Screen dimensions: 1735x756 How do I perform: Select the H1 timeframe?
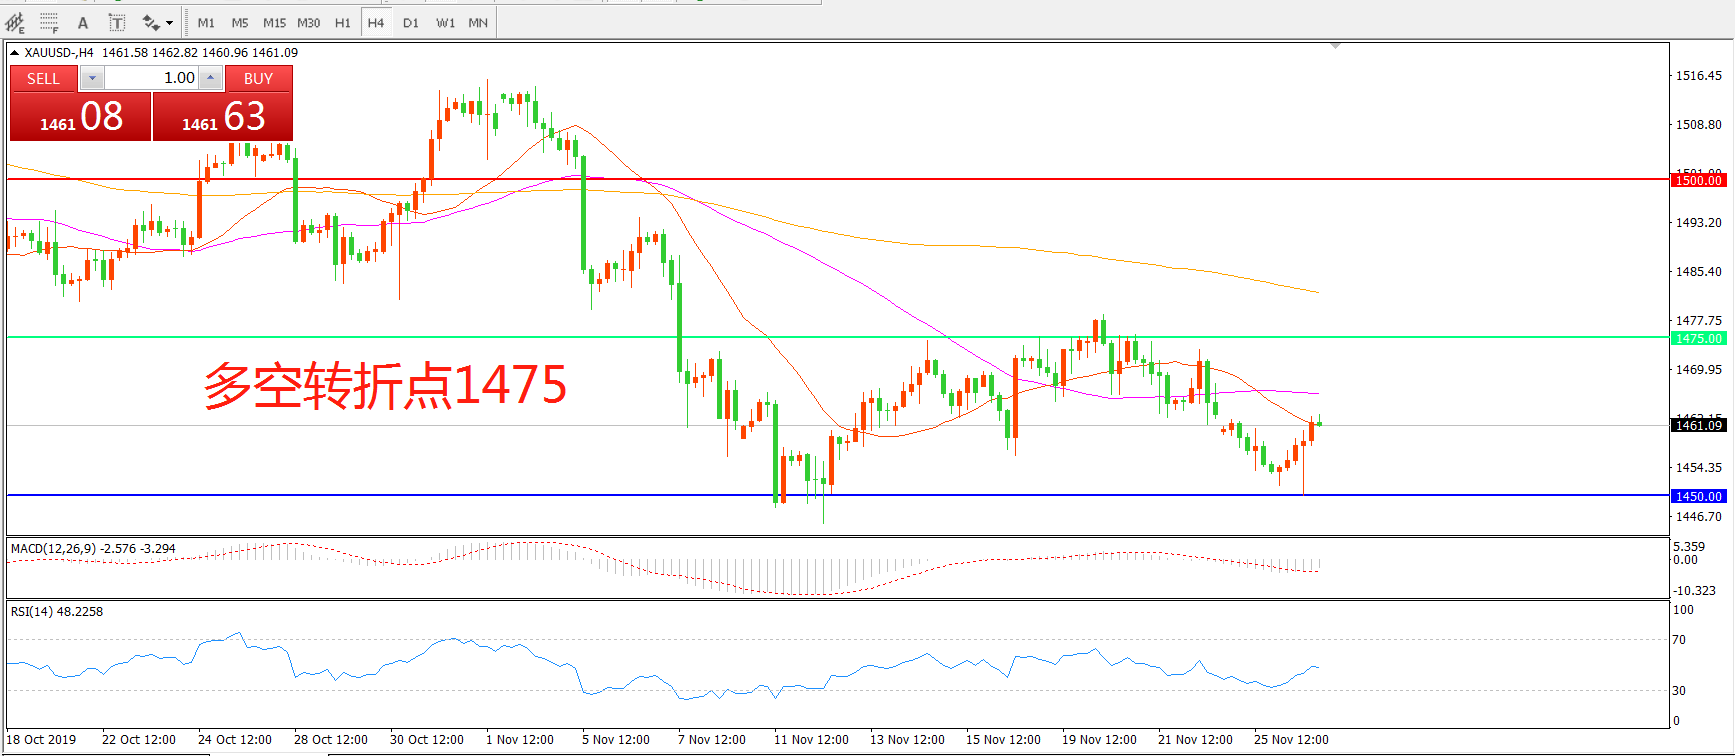[x=343, y=22]
